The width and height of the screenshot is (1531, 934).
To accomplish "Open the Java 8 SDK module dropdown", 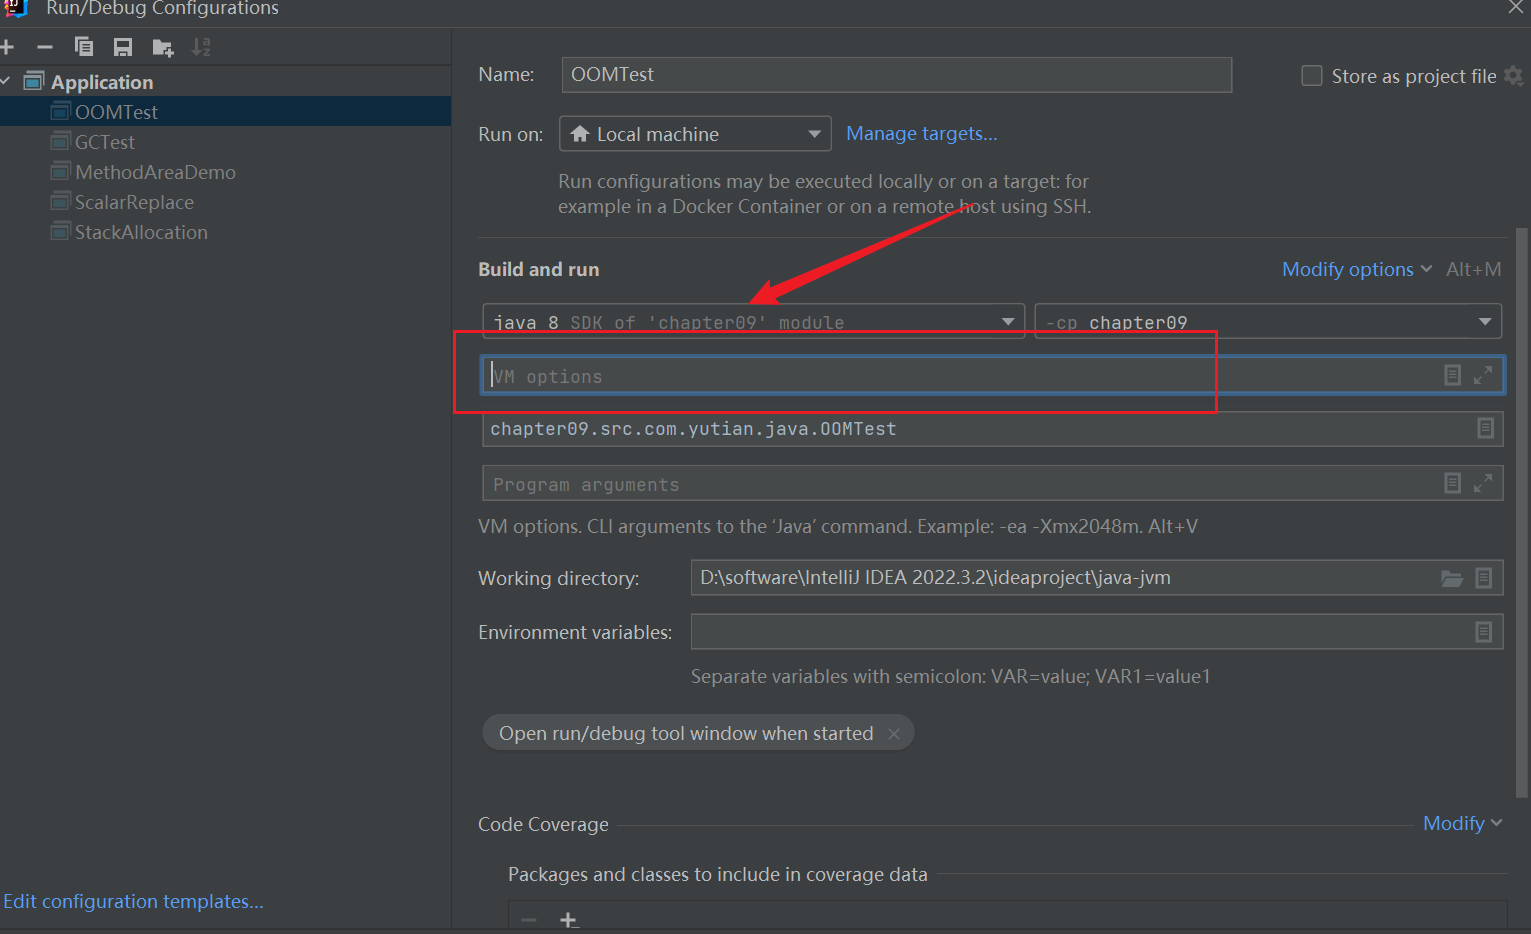I will pos(1008,322).
